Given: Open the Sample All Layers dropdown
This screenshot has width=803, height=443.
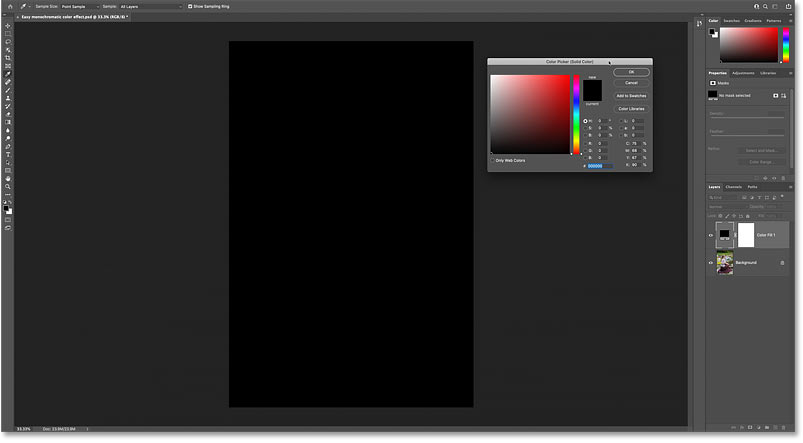Looking at the screenshot, I should [151, 7].
